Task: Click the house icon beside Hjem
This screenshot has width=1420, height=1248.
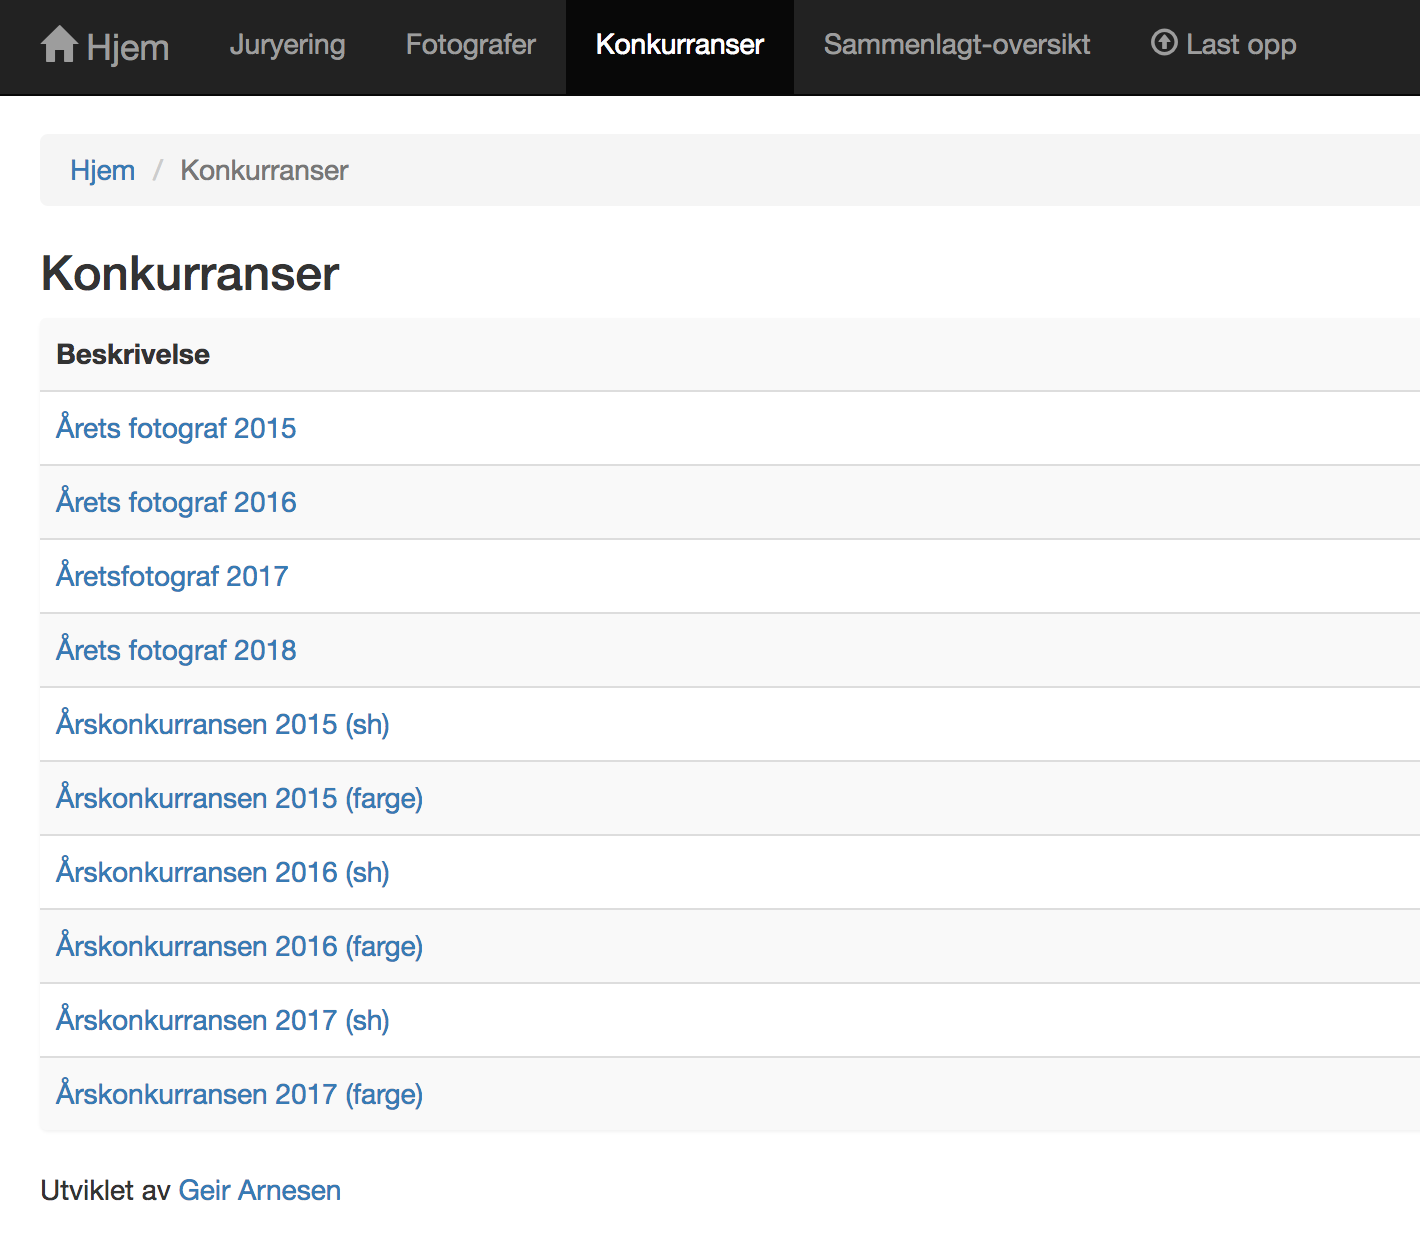Action: click(x=59, y=44)
